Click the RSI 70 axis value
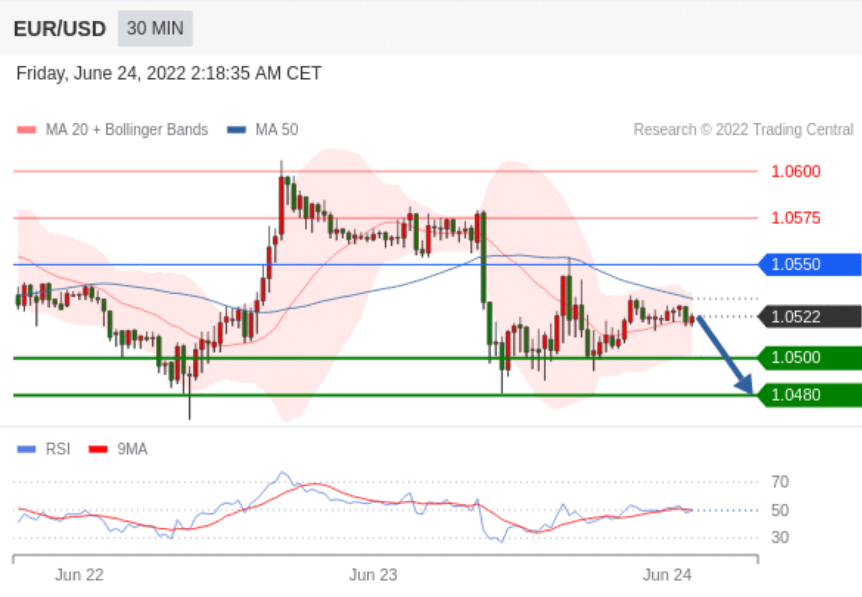This screenshot has height=597, width=862. [780, 482]
